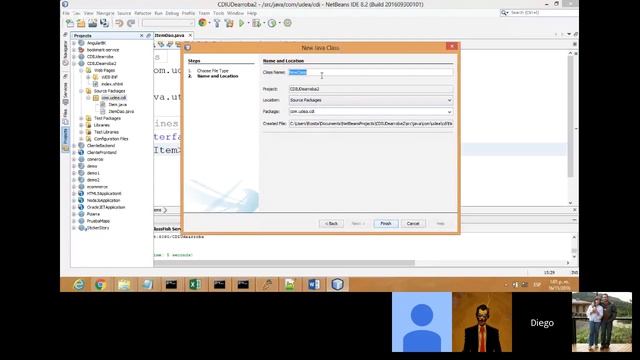This screenshot has width=640, height=360.
Task: Click the NetBeans cube taskbar icon
Action: point(337,284)
